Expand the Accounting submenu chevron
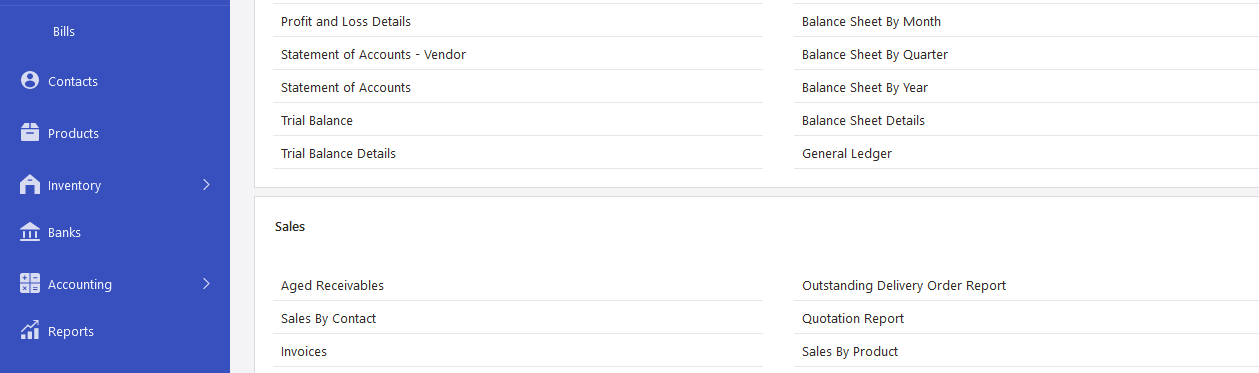 pos(206,284)
